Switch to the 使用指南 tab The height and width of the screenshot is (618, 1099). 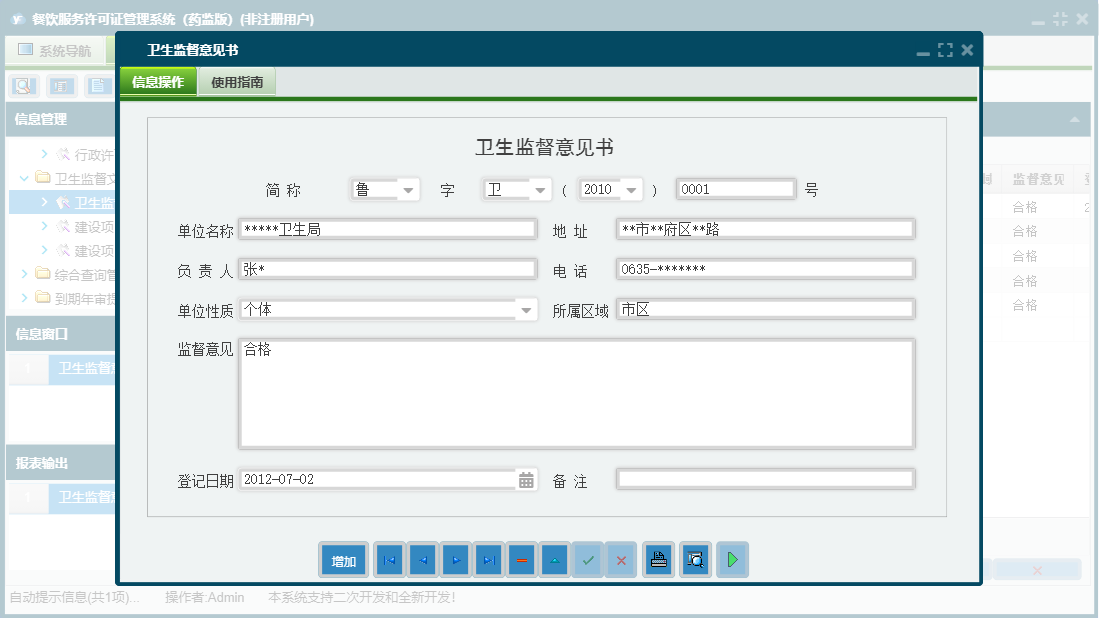pos(237,83)
